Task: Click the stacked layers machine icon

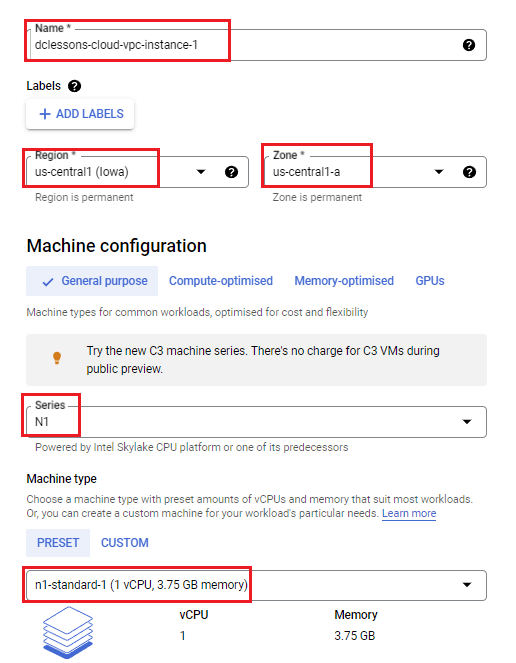Action: click(68, 632)
